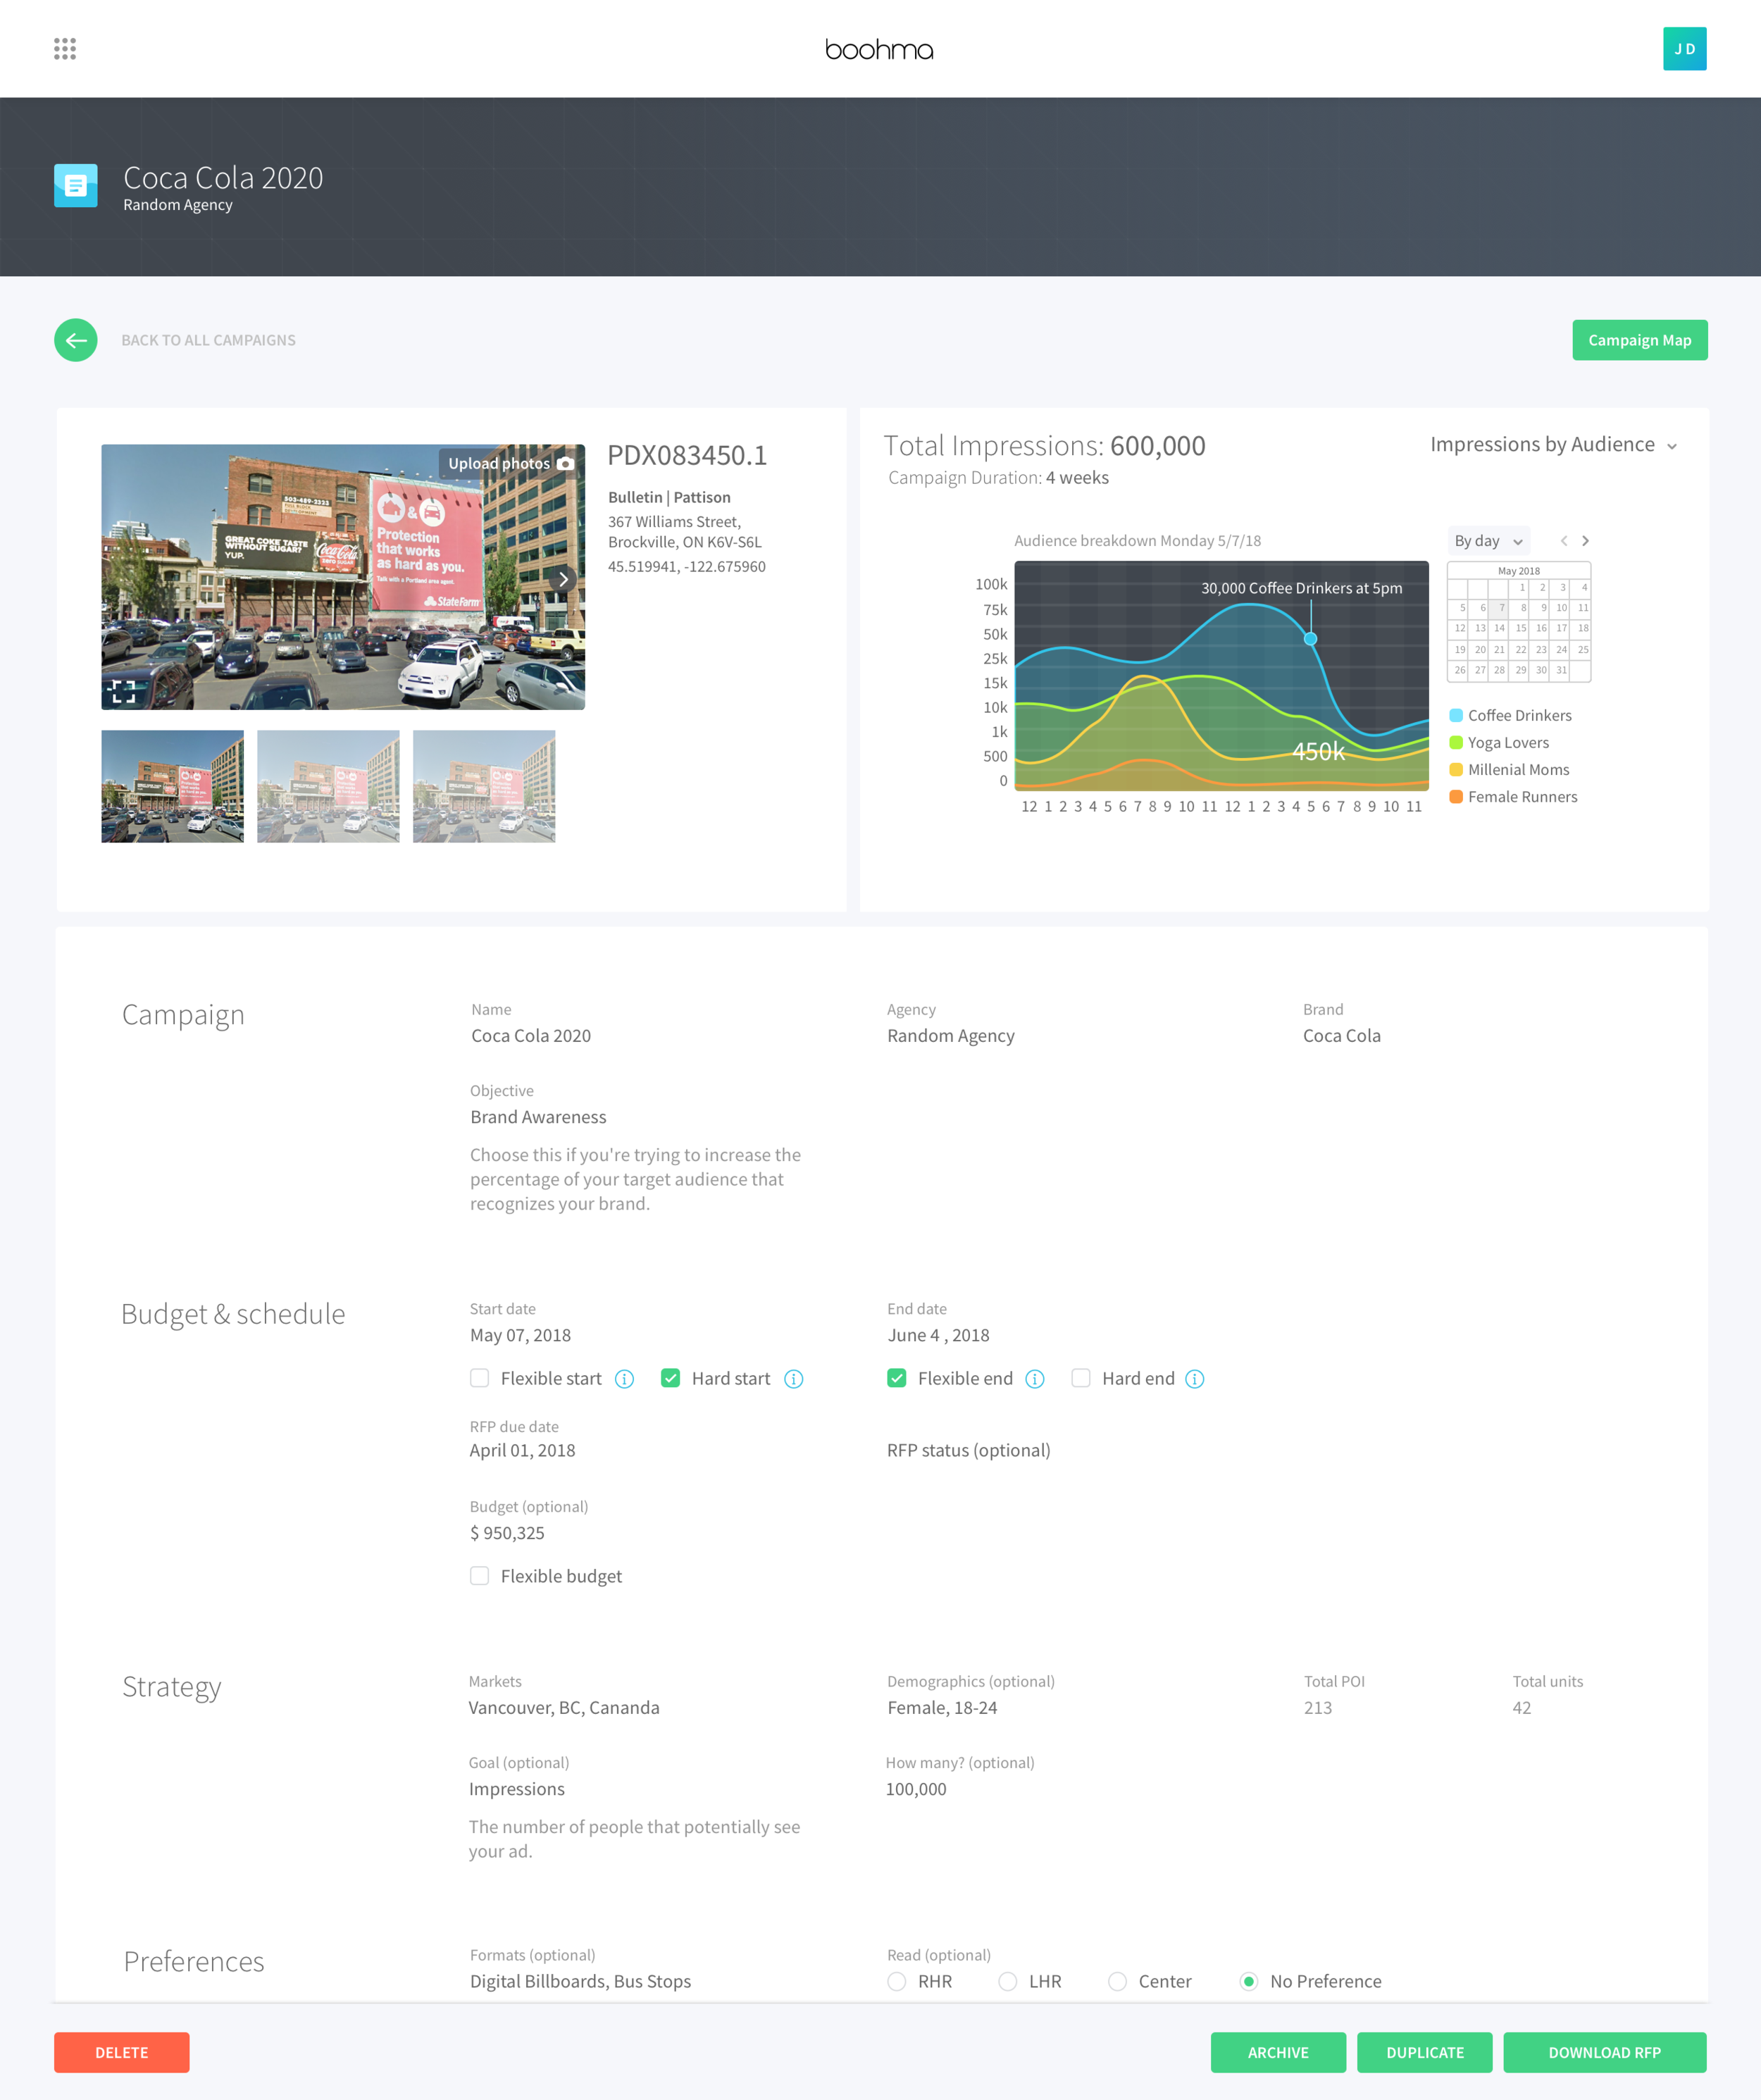Open the apps grid menu icon
Image resolution: width=1761 pixels, height=2100 pixels.
pos(65,49)
